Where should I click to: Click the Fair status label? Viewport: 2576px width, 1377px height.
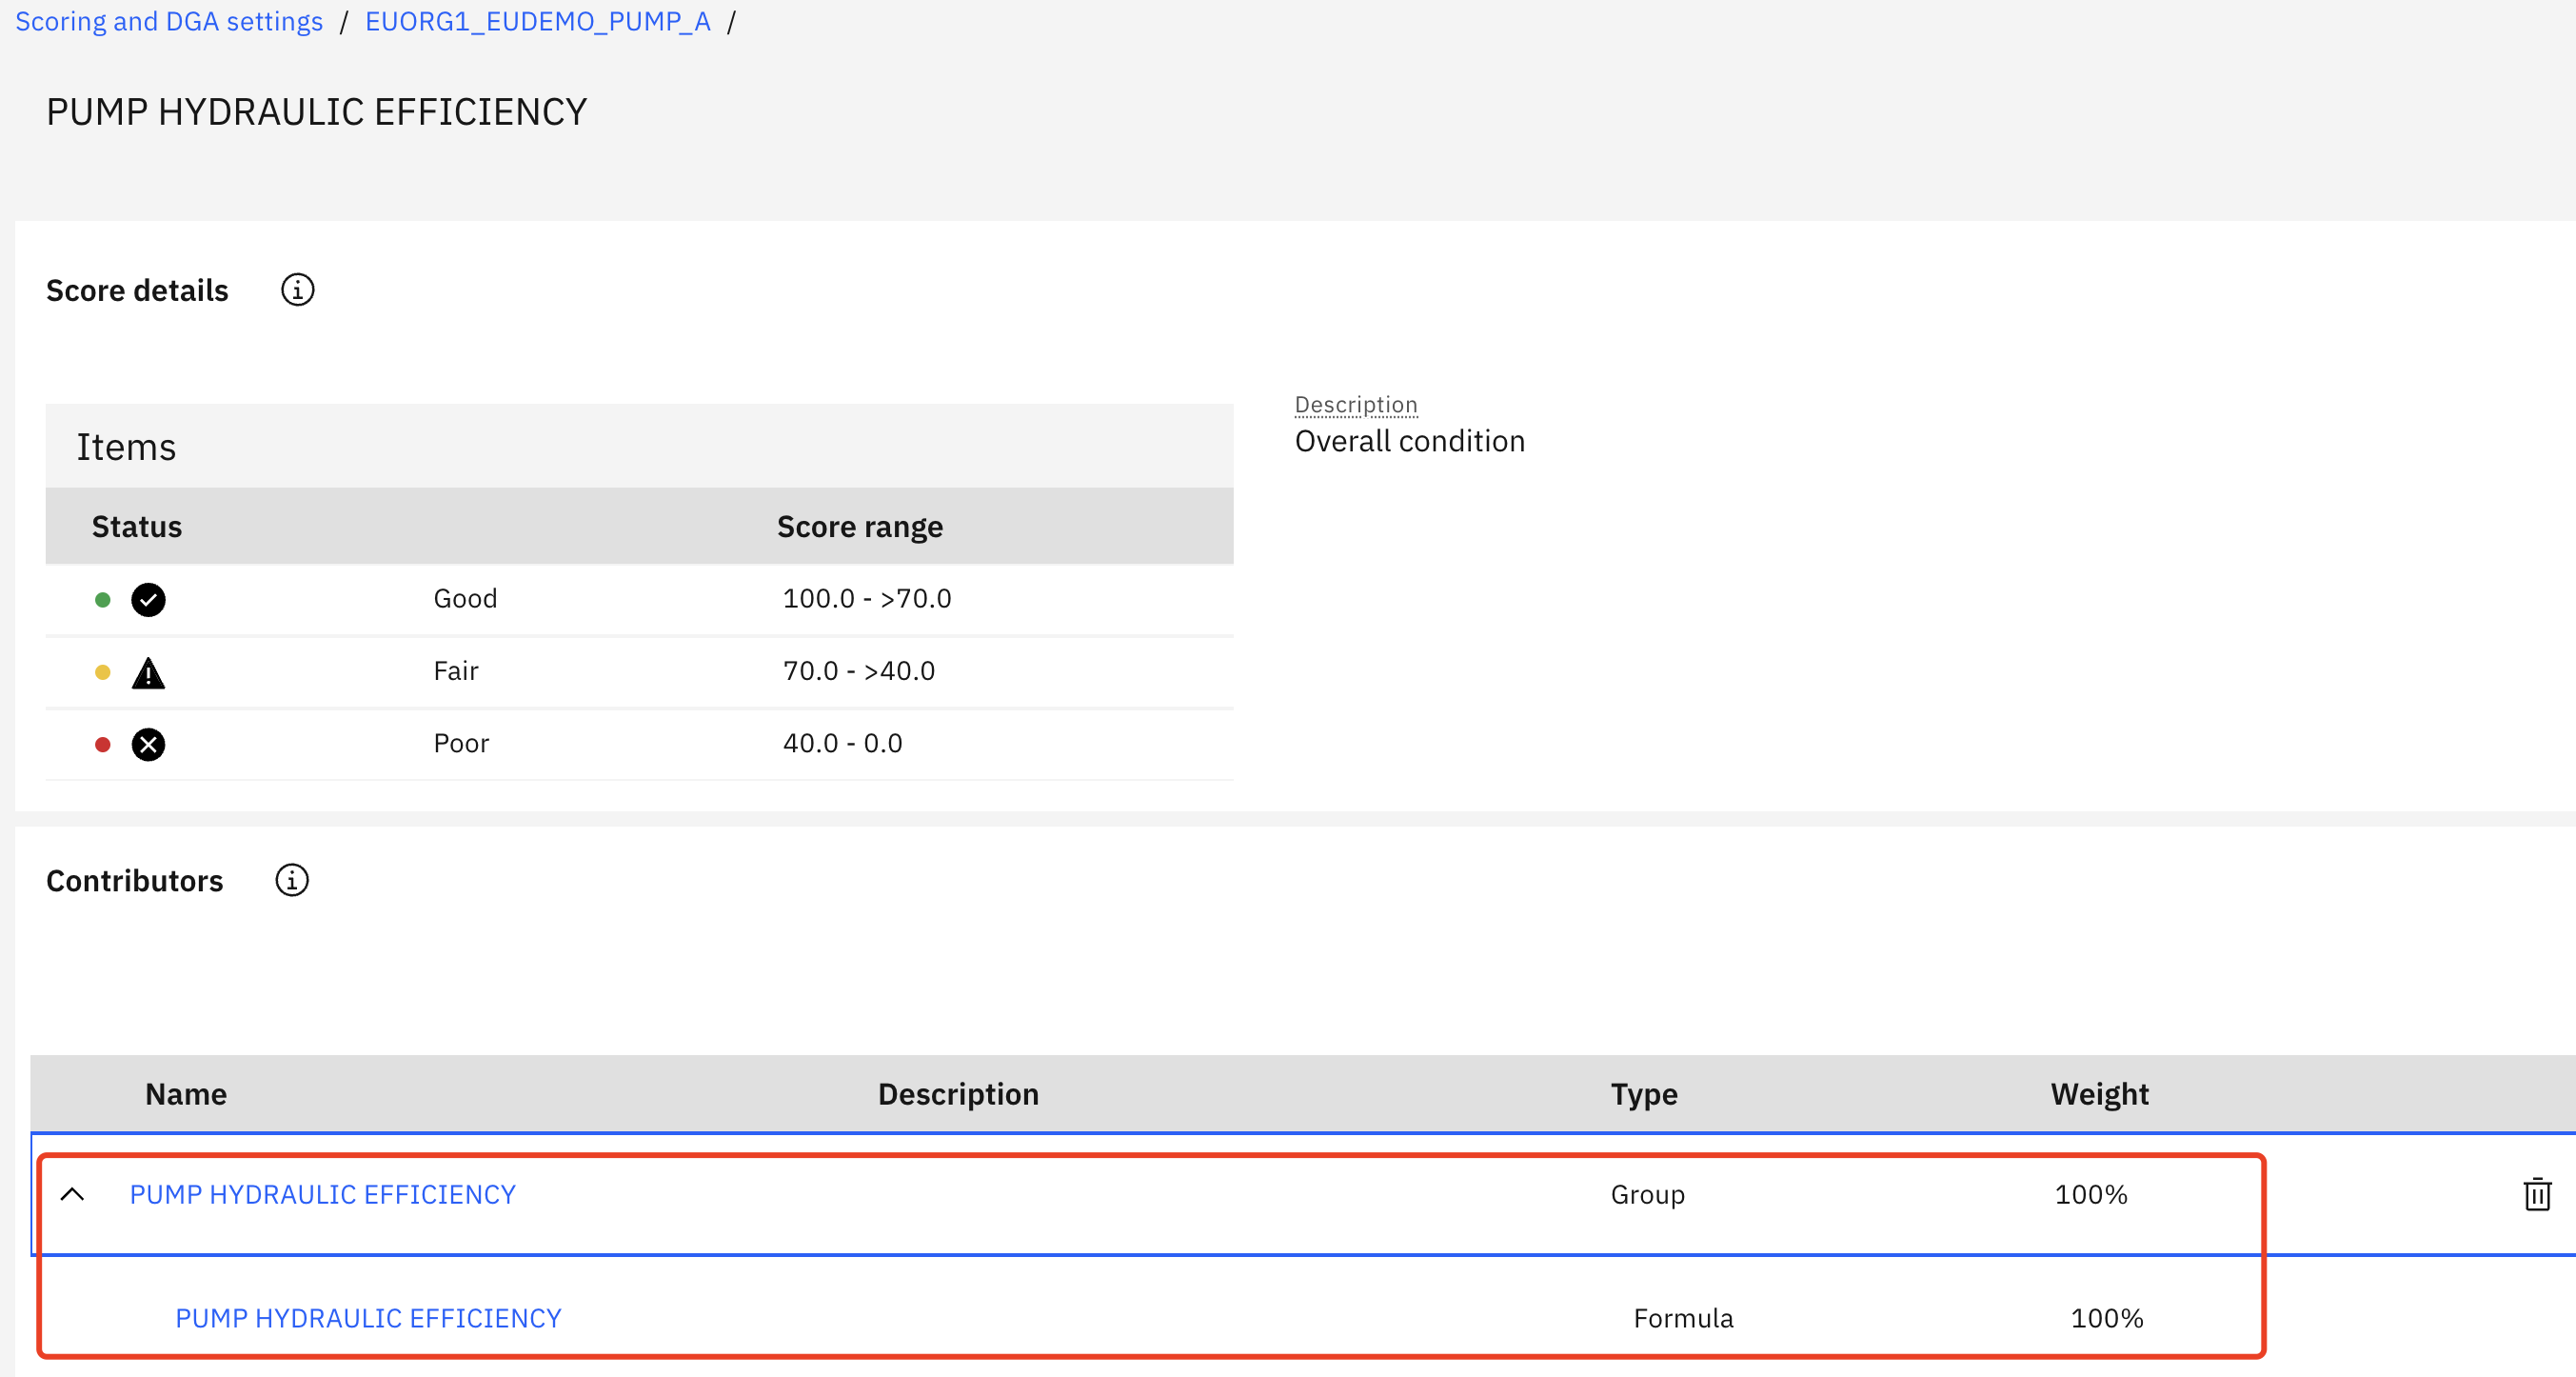click(x=456, y=670)
